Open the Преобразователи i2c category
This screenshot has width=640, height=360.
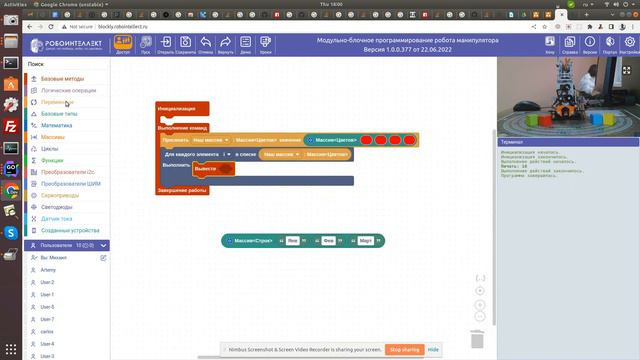67,172
